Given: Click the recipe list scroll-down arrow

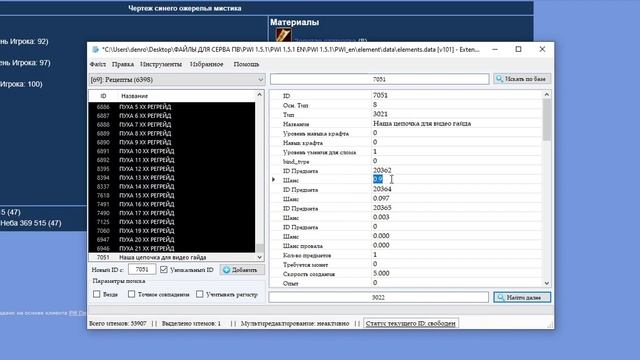Looking at the screenshot, I should pos(260,257).
